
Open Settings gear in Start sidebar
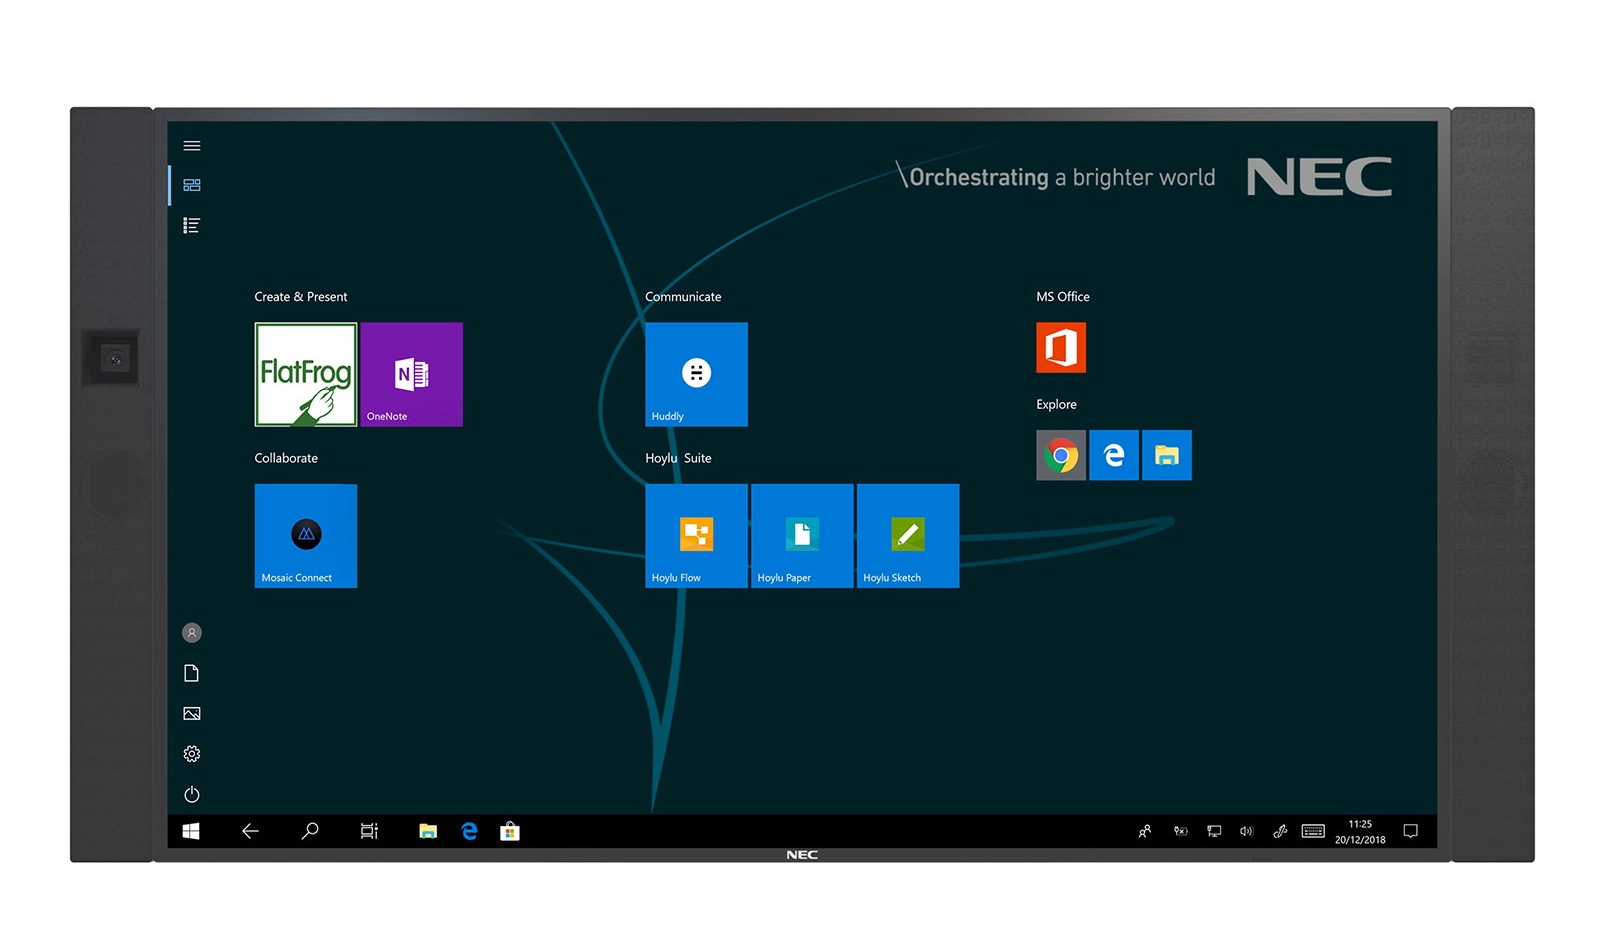click(192, 754)
